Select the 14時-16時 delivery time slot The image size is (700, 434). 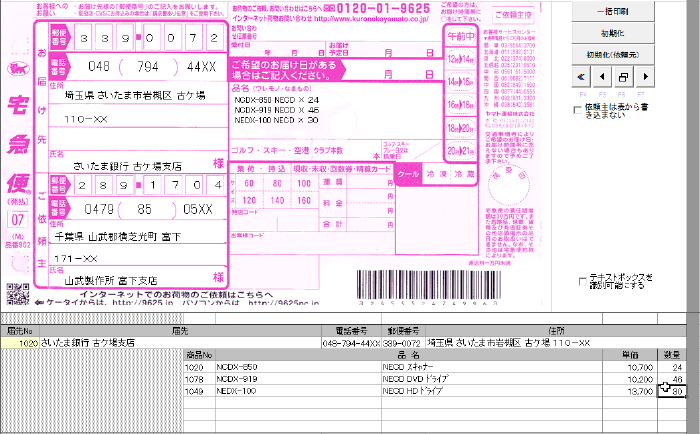tap(461, 82)
